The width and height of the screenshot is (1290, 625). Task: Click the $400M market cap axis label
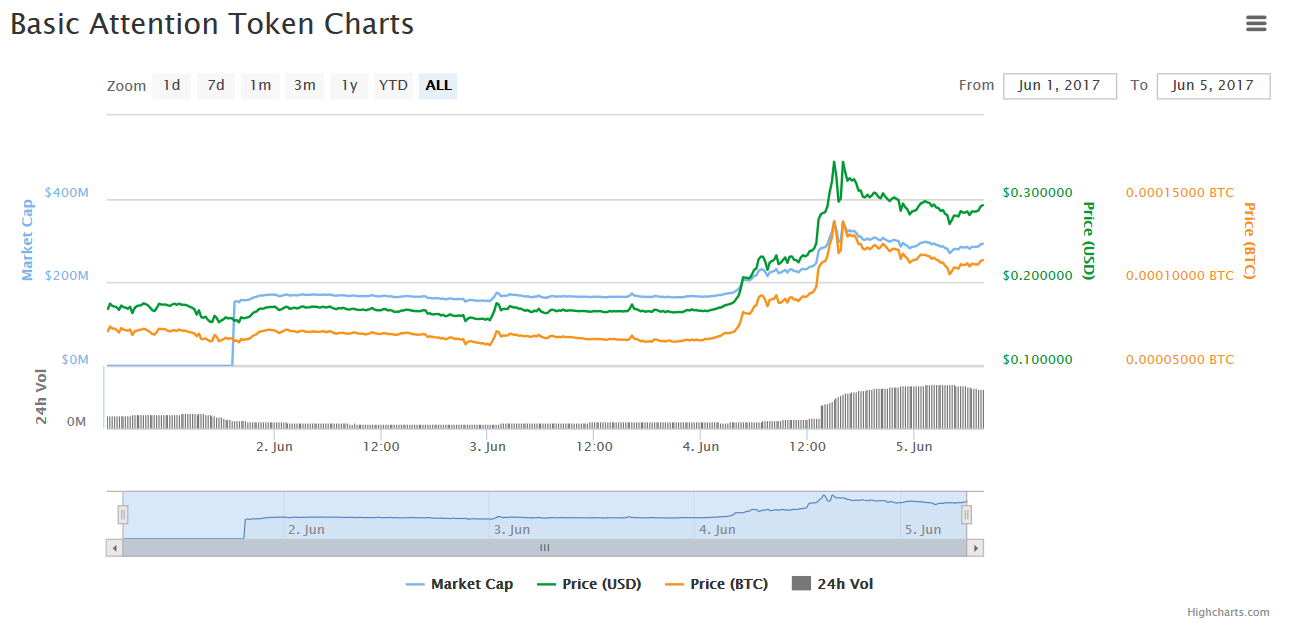click(x=67, y=192)
